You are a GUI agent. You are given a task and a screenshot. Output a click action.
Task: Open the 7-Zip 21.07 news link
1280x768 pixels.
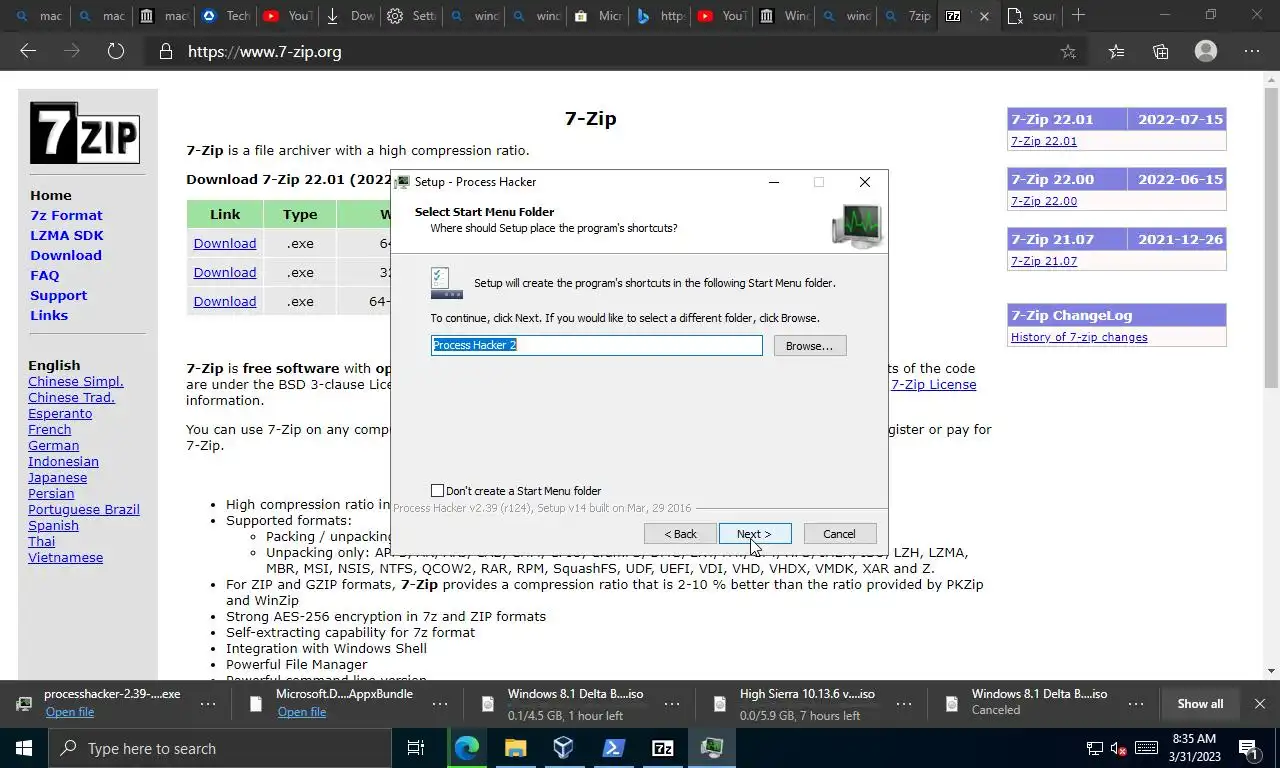[1044, 261]
